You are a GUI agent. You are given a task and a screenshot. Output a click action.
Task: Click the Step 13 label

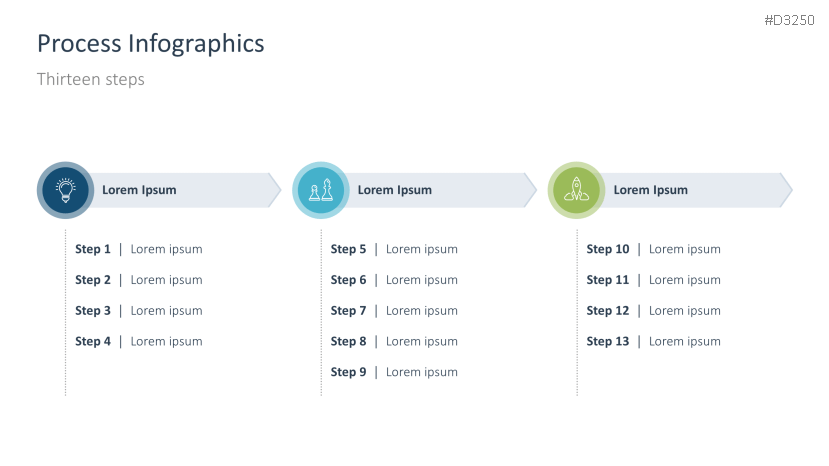click(608, 341)
